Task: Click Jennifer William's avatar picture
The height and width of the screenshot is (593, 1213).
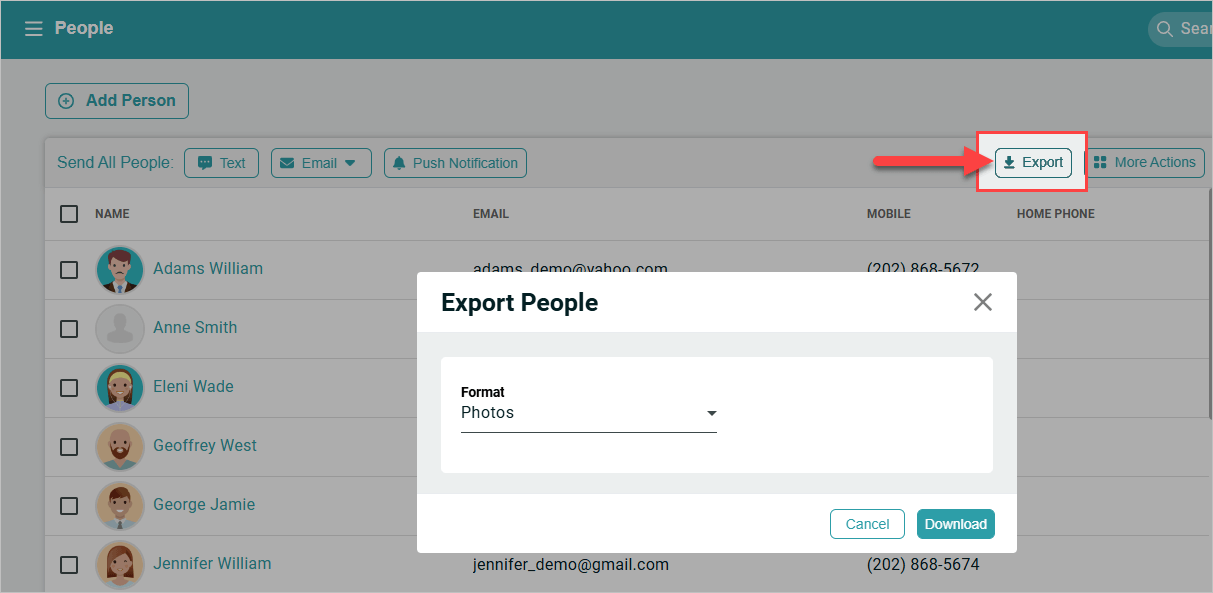Action: pyautogui.click(x=120, y=564)
